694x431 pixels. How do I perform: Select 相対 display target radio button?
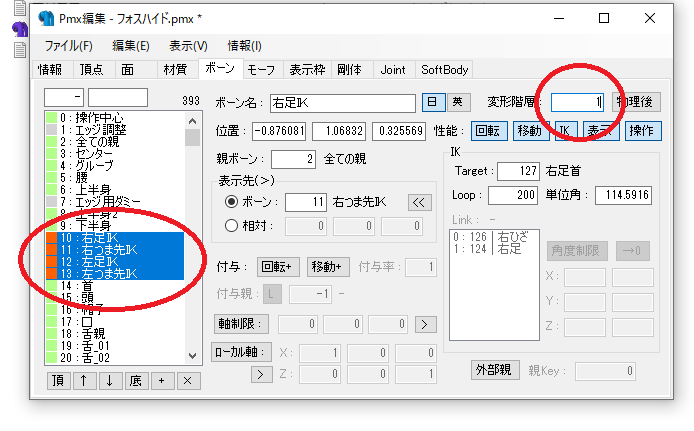pos(231,226)
